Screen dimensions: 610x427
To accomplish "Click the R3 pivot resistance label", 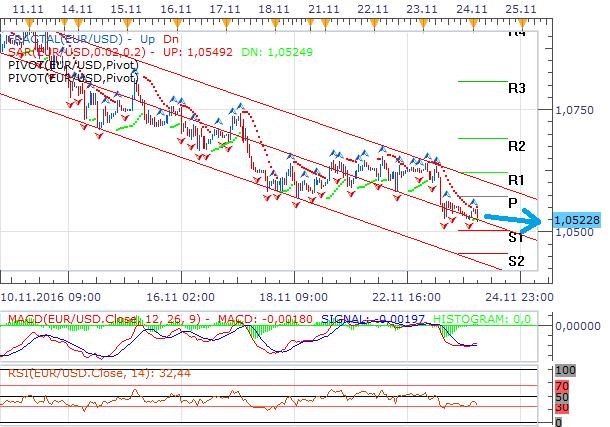I will (516, 89).
